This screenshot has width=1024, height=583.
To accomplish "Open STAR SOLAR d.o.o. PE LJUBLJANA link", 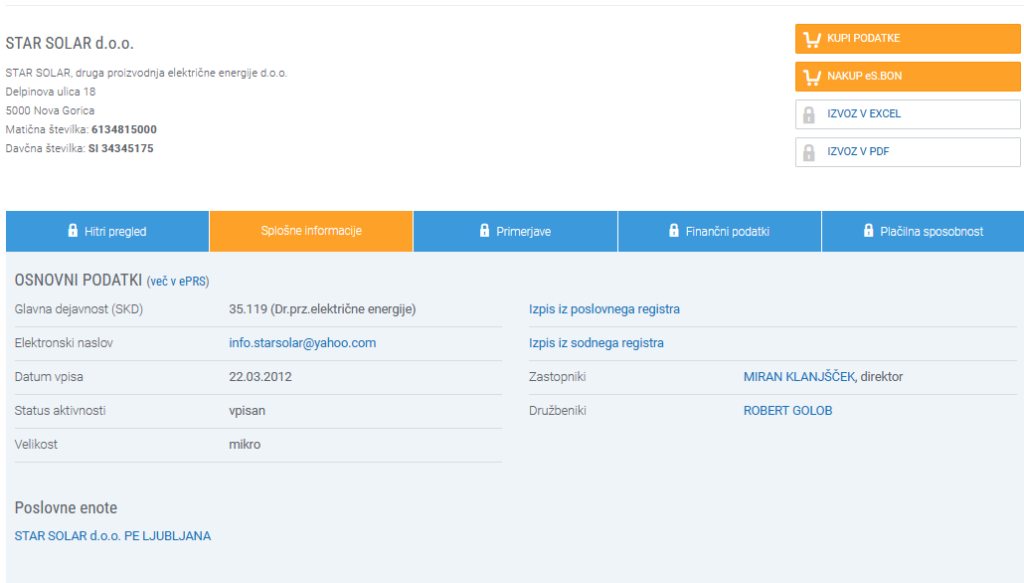I will [x=113, y=536].
